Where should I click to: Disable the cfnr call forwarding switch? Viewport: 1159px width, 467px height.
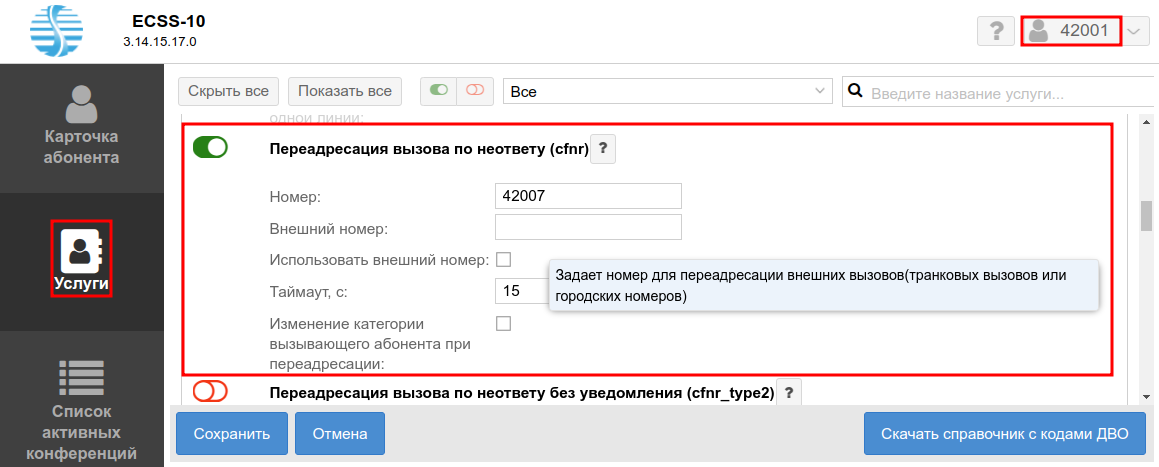tap(210, 148)
